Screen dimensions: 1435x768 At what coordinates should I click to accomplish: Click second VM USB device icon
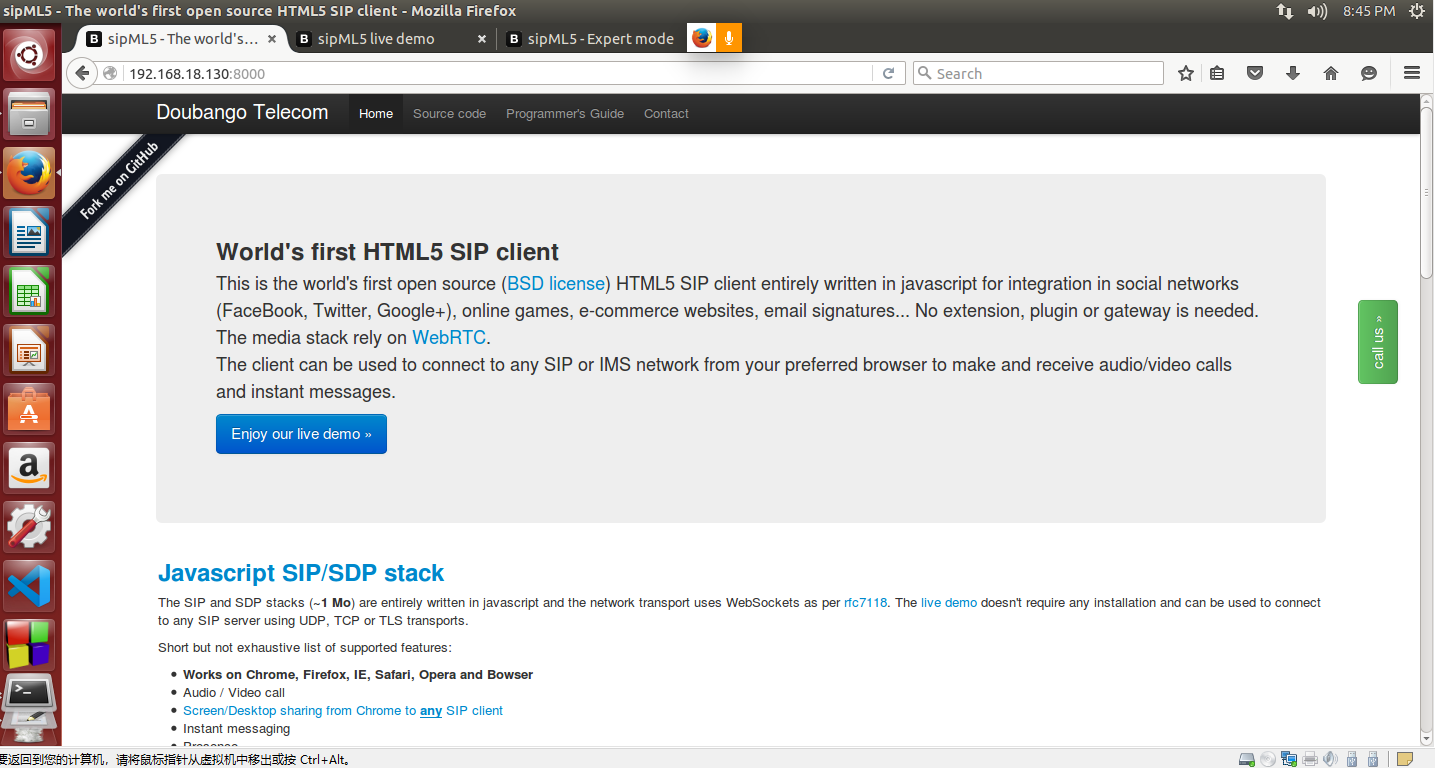(1373, 759)
